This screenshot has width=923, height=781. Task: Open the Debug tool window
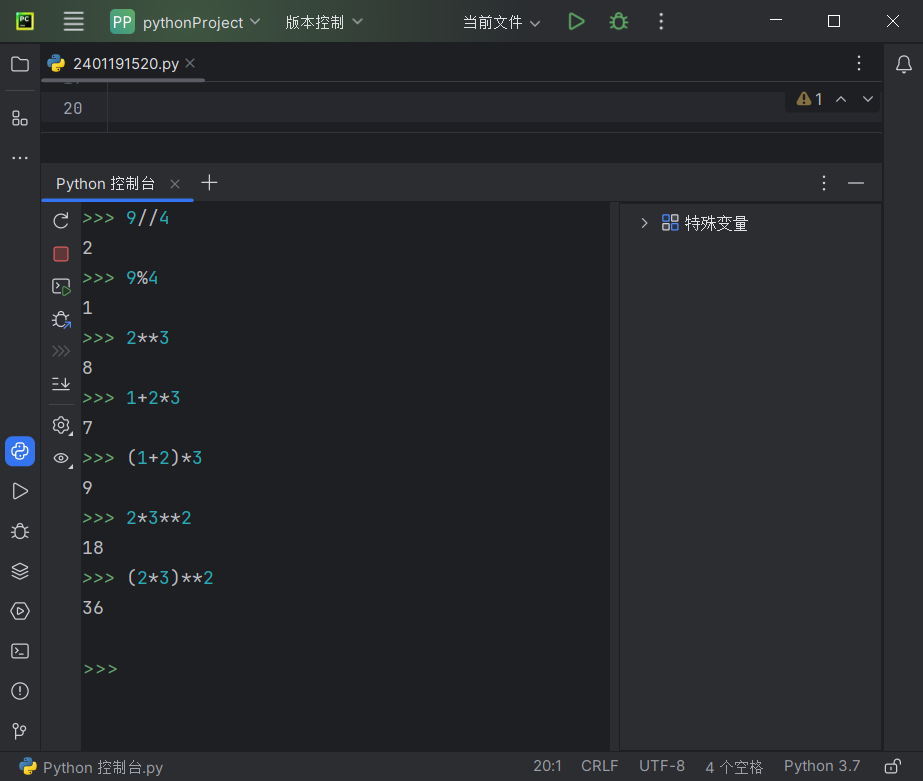[x=20, y=531]
